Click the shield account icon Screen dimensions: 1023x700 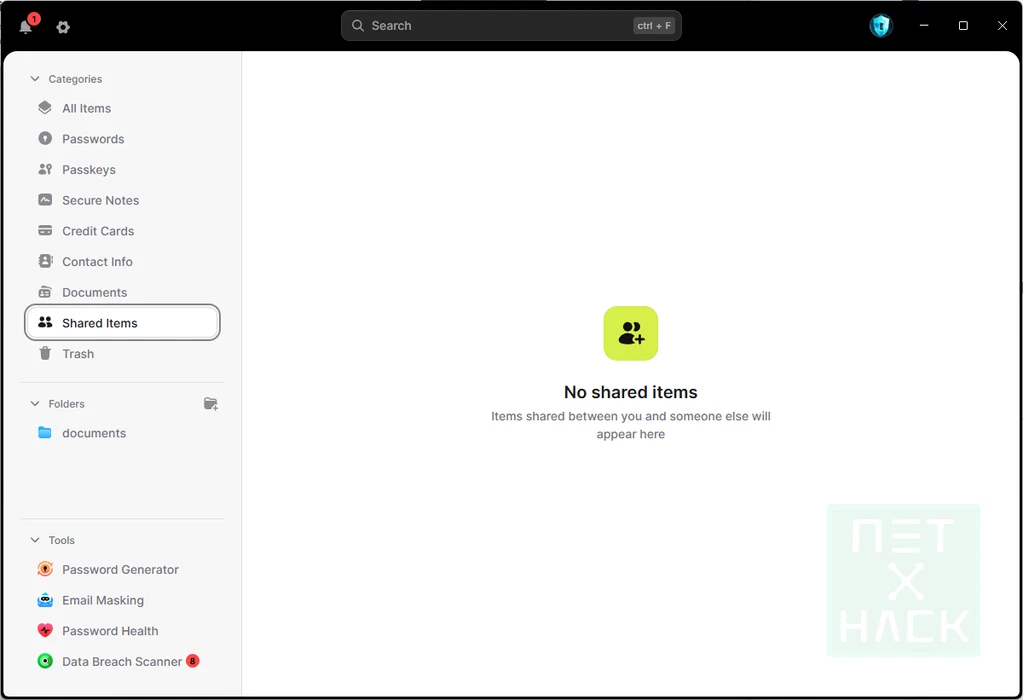pos(880,26)
